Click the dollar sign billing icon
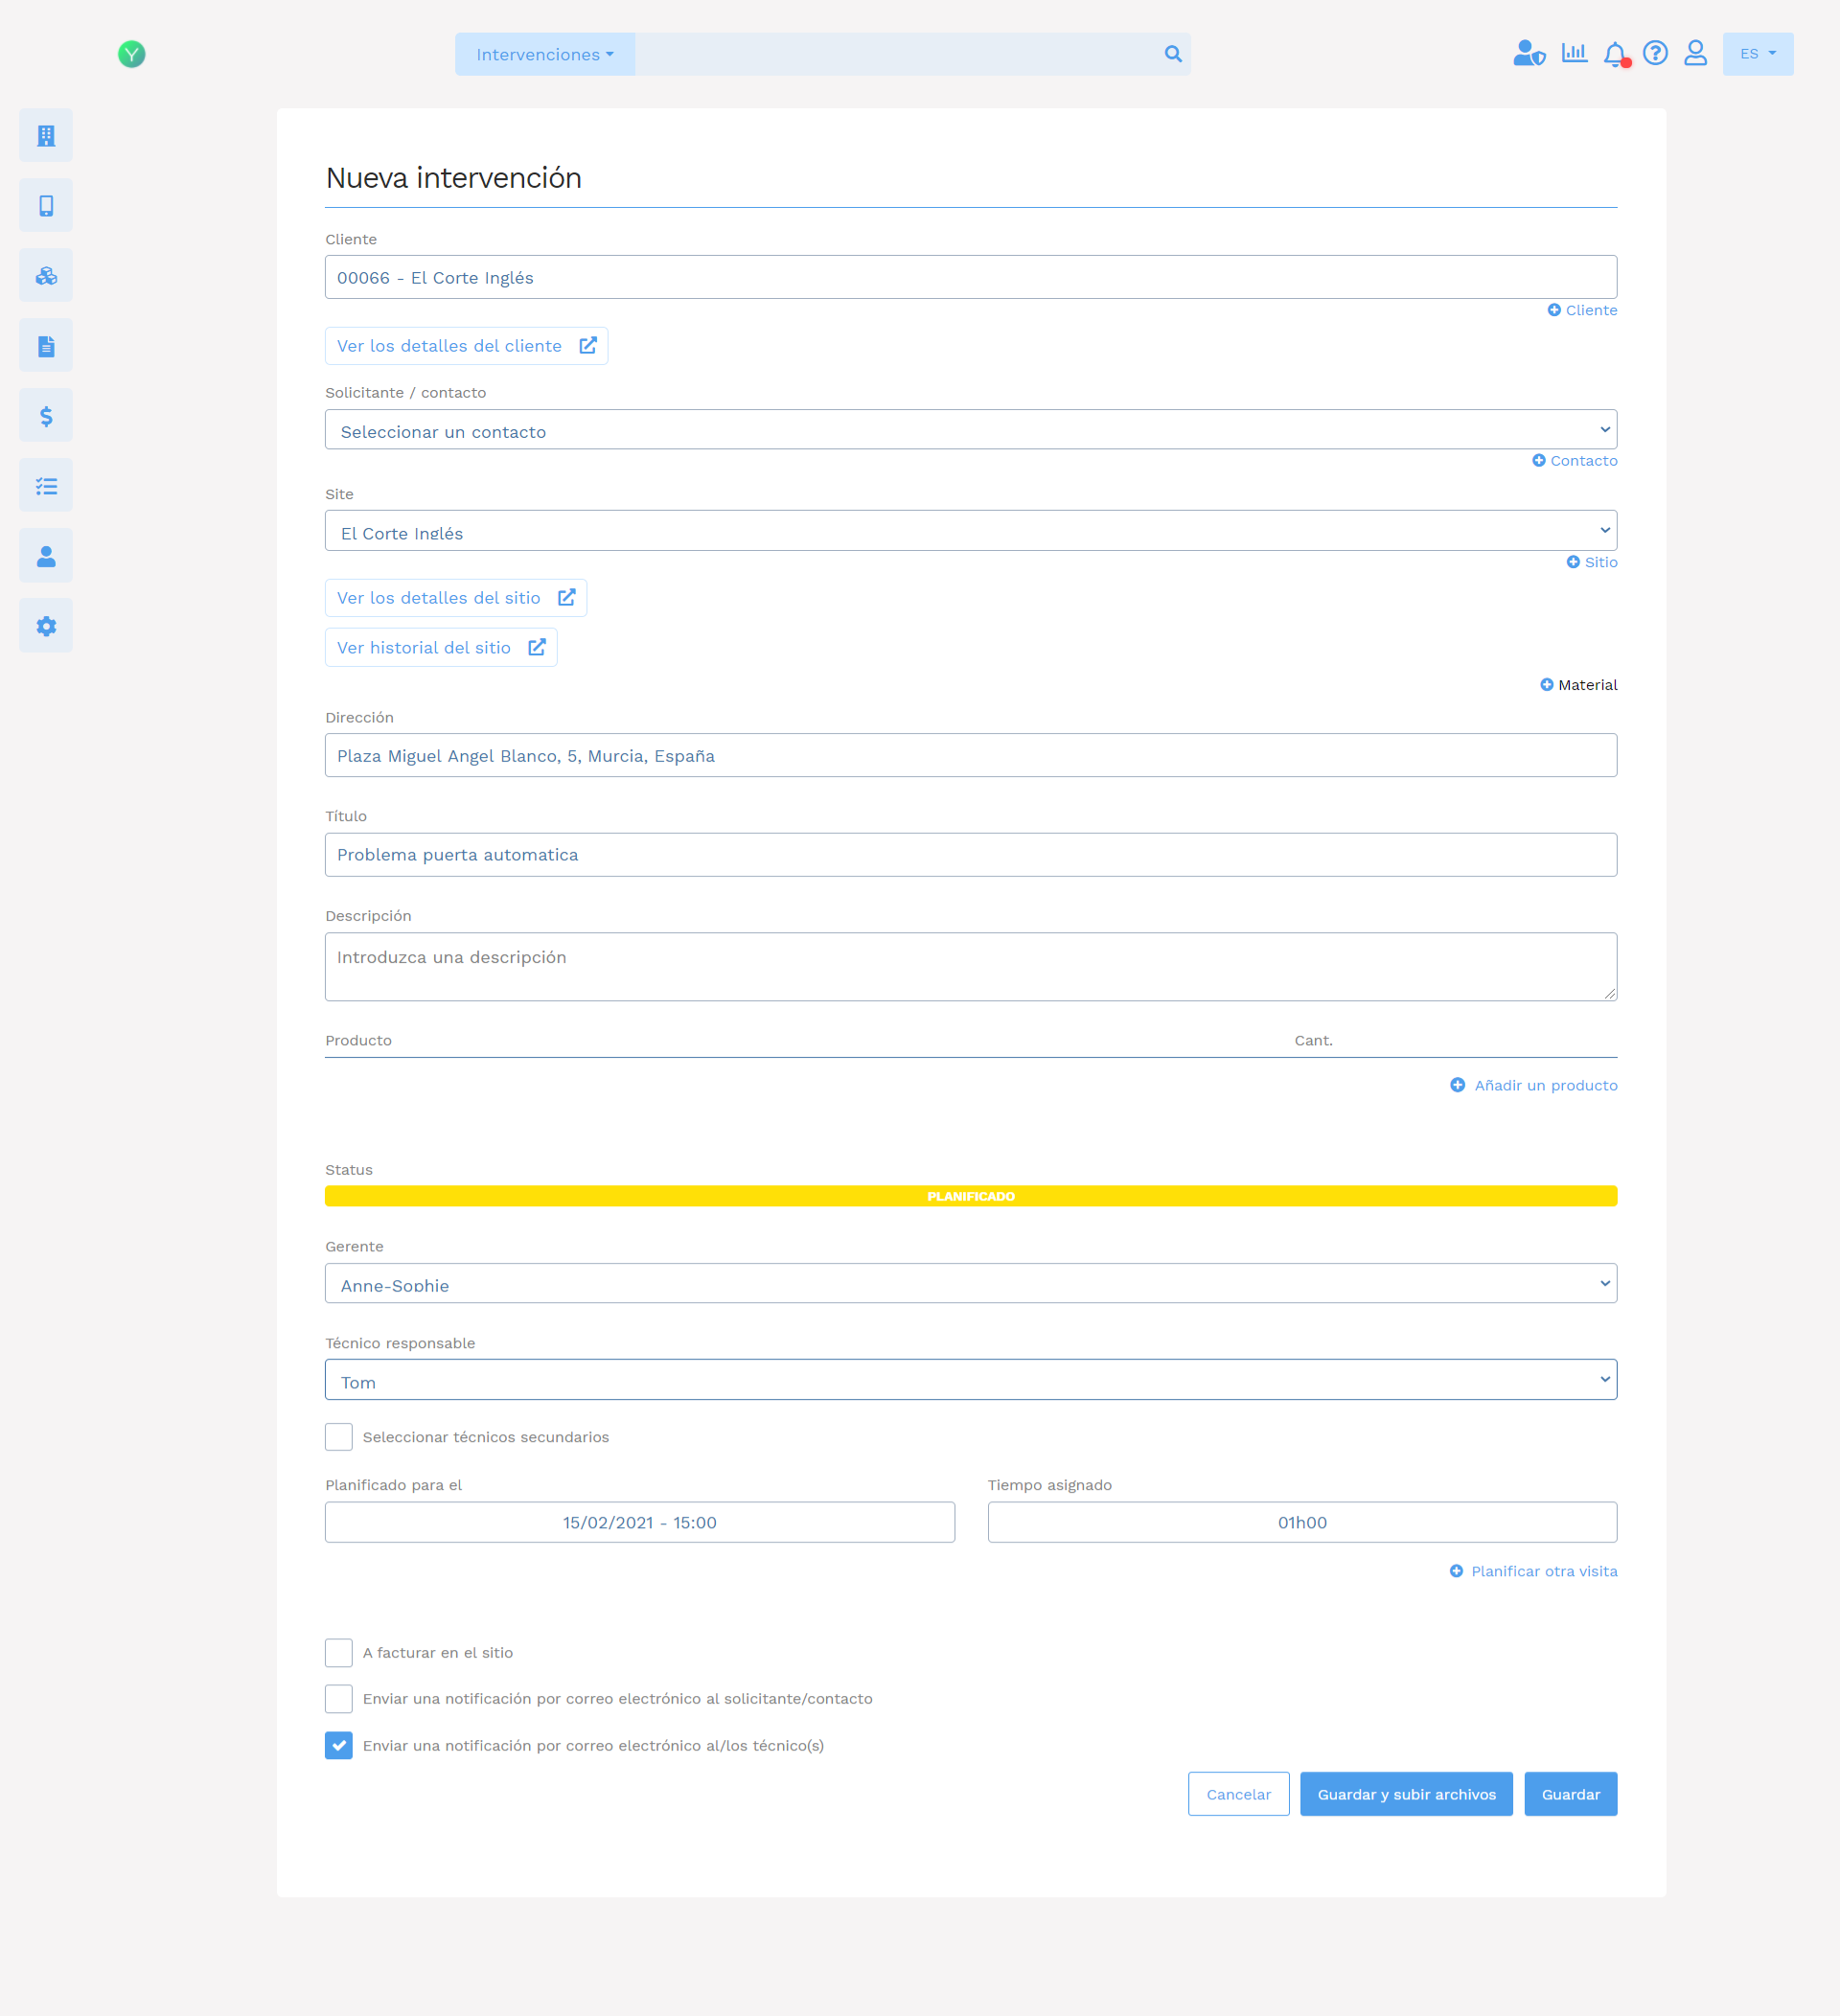 [46, 415]
